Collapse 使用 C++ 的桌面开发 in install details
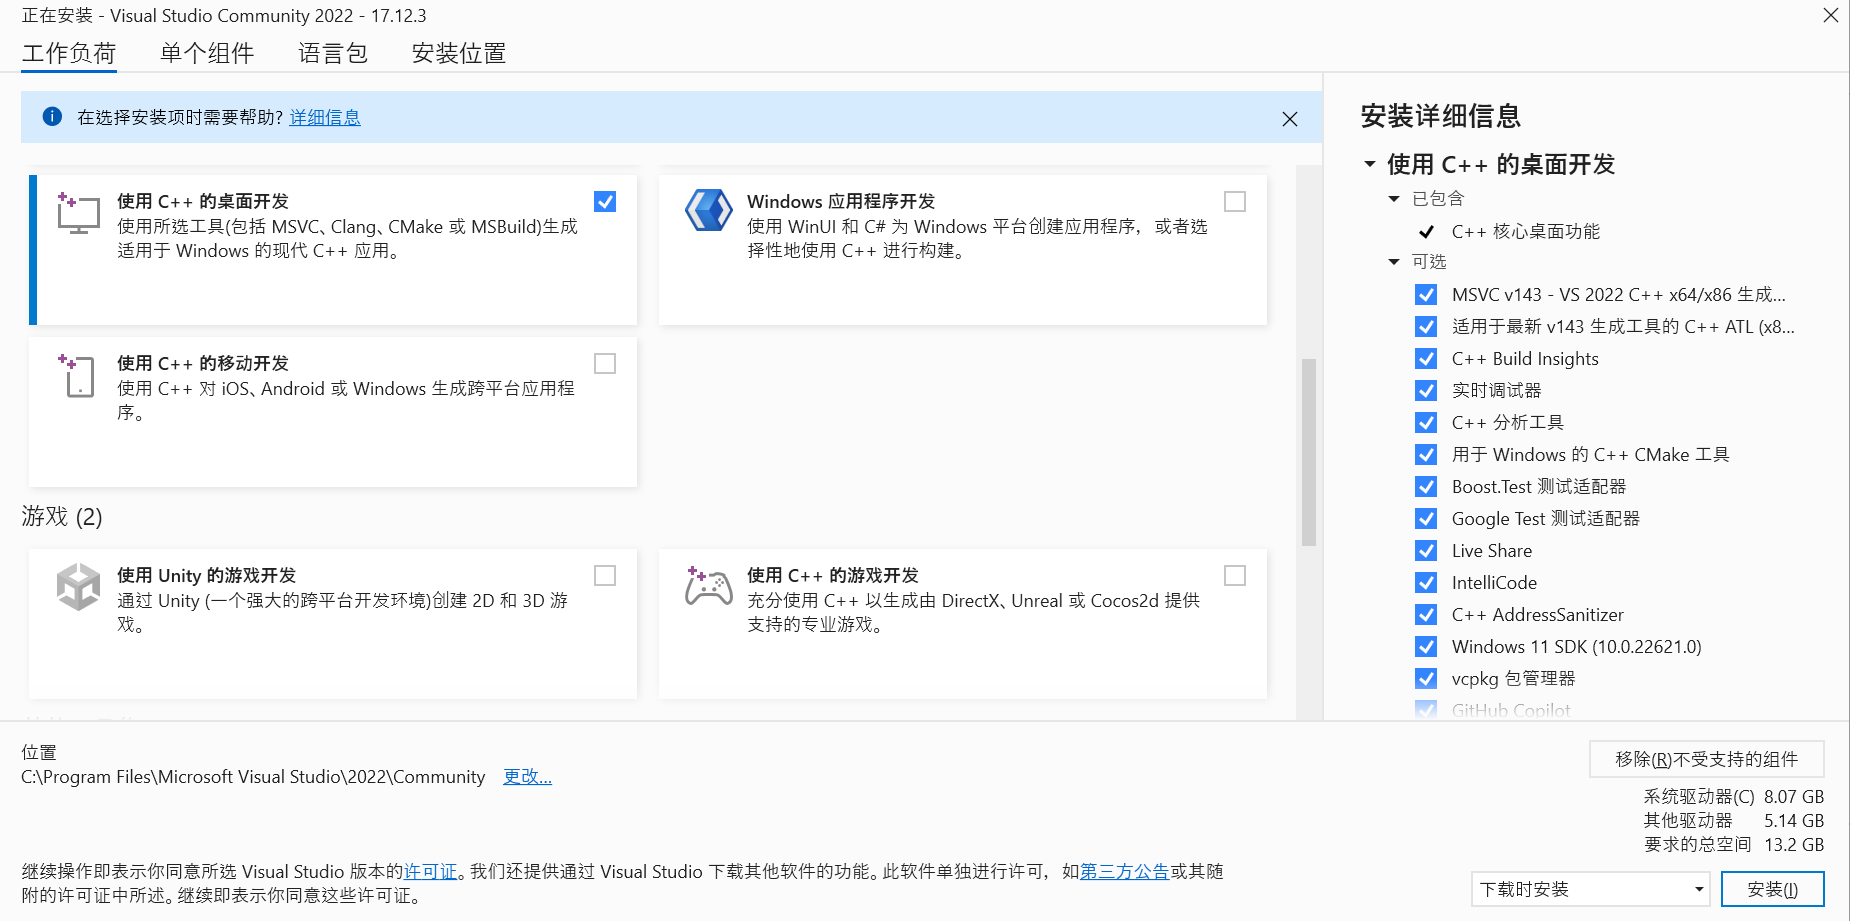Image resolution: width=1850 pixels, height=921 pixels. click(1370, 163)
